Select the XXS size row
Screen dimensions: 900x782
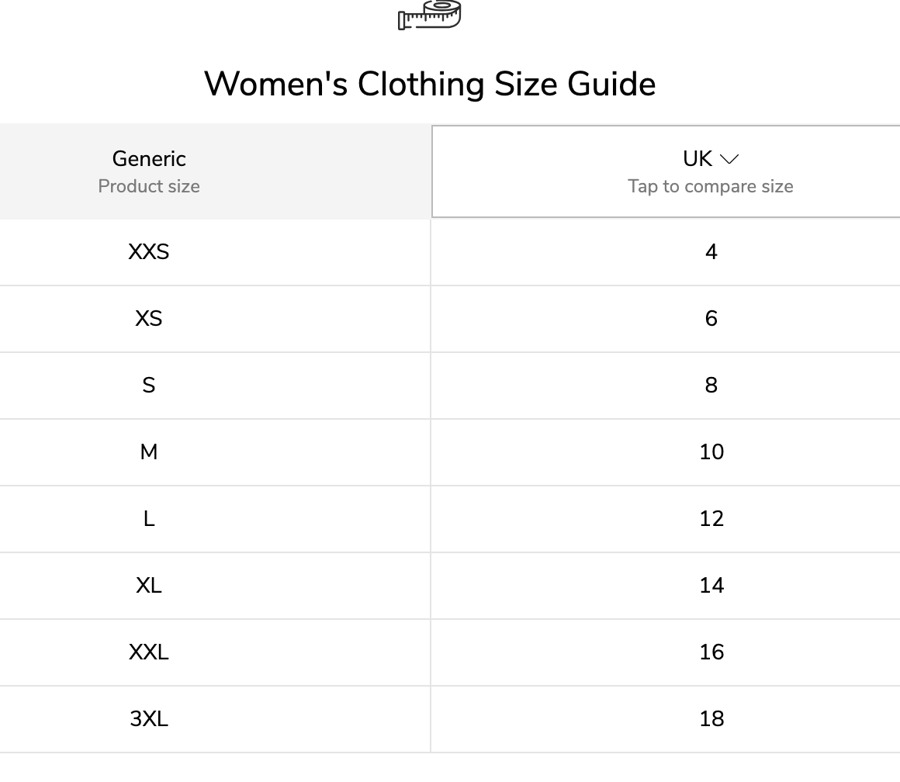450,252
